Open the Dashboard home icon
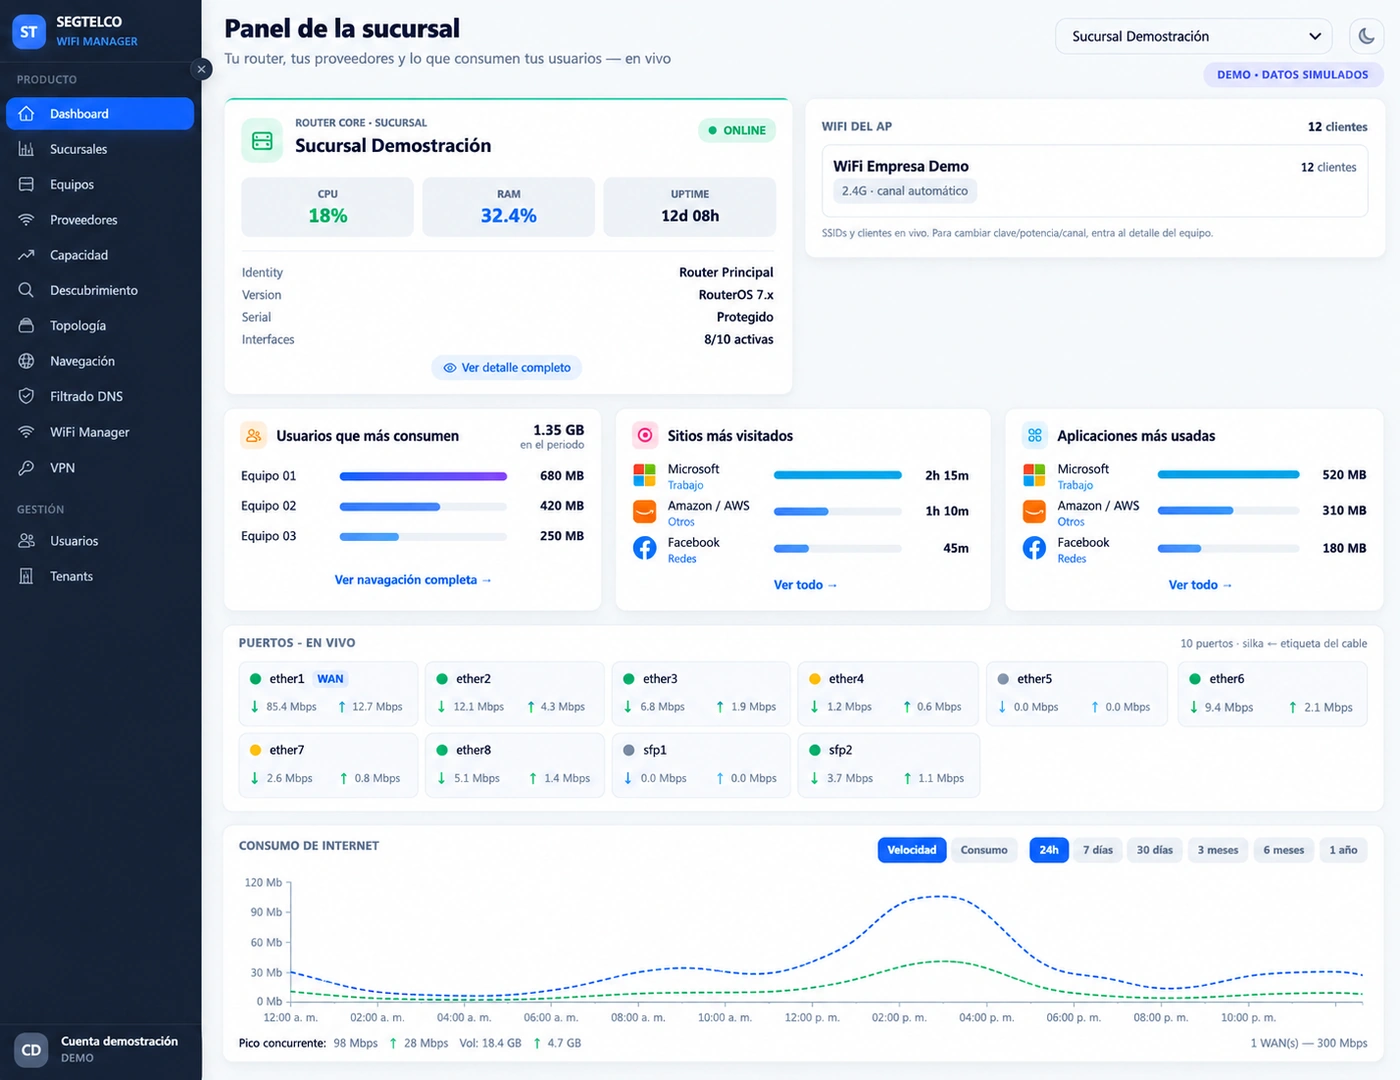1400x1080 pixels. [27, 114]
